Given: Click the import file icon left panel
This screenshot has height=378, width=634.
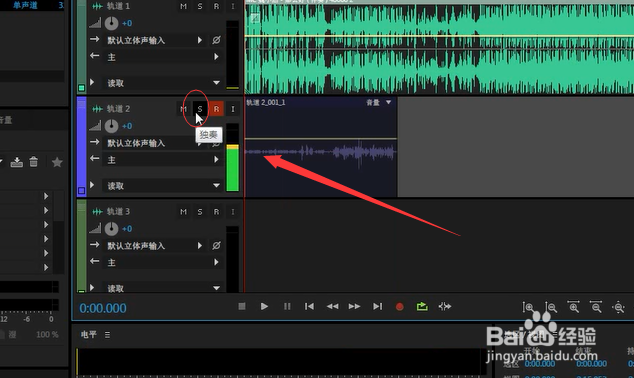Looking at the screenshot, I should point(17,162).
